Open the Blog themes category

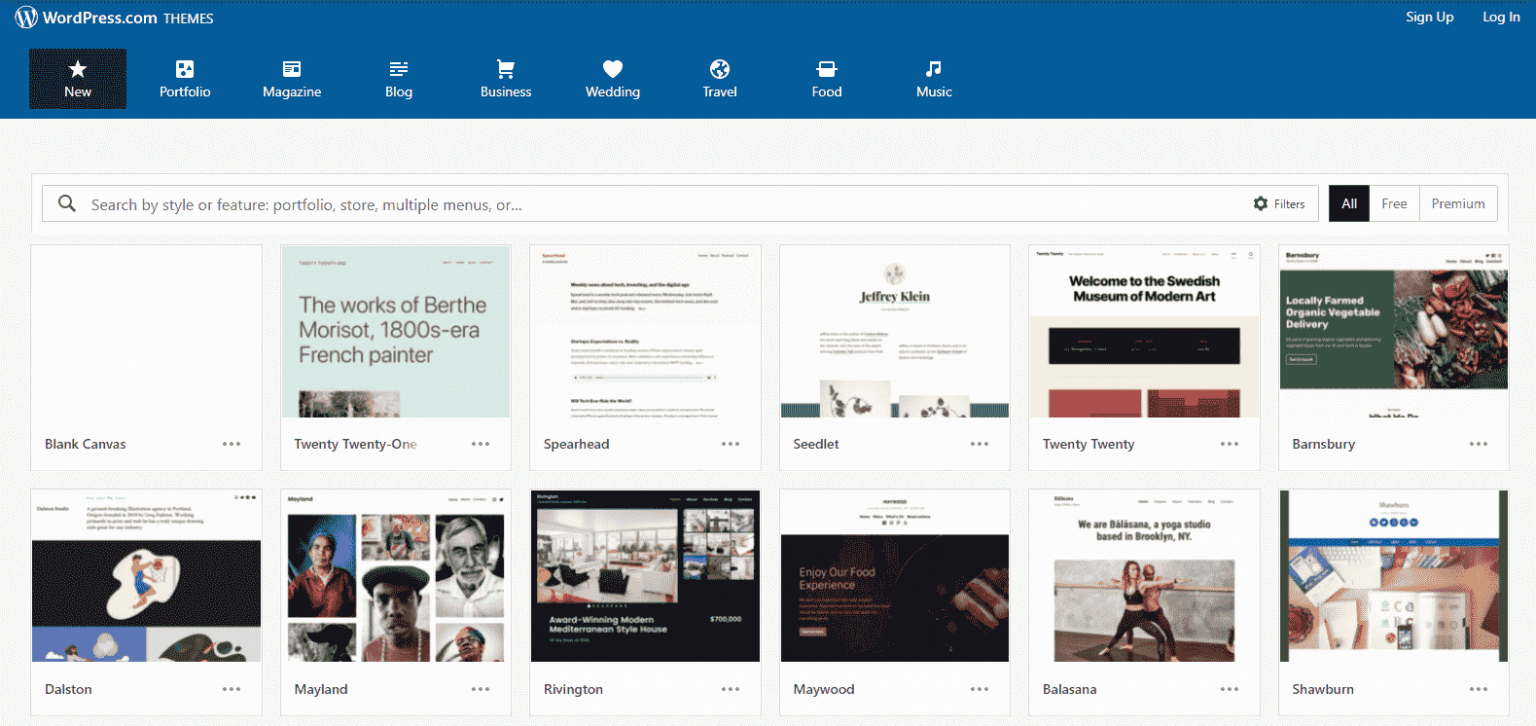[x=398, y=78]
